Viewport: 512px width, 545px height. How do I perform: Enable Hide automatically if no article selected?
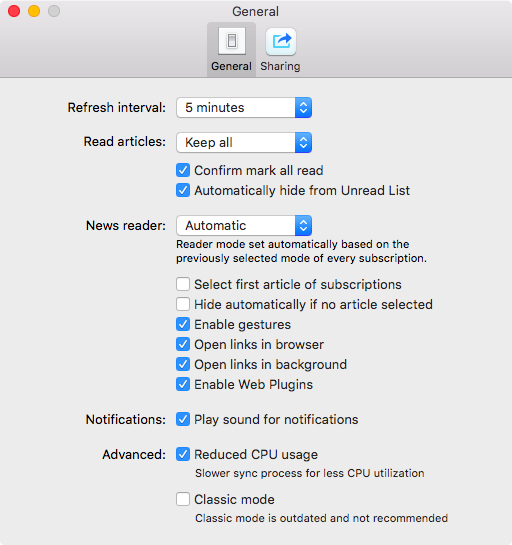click(183, 304)
